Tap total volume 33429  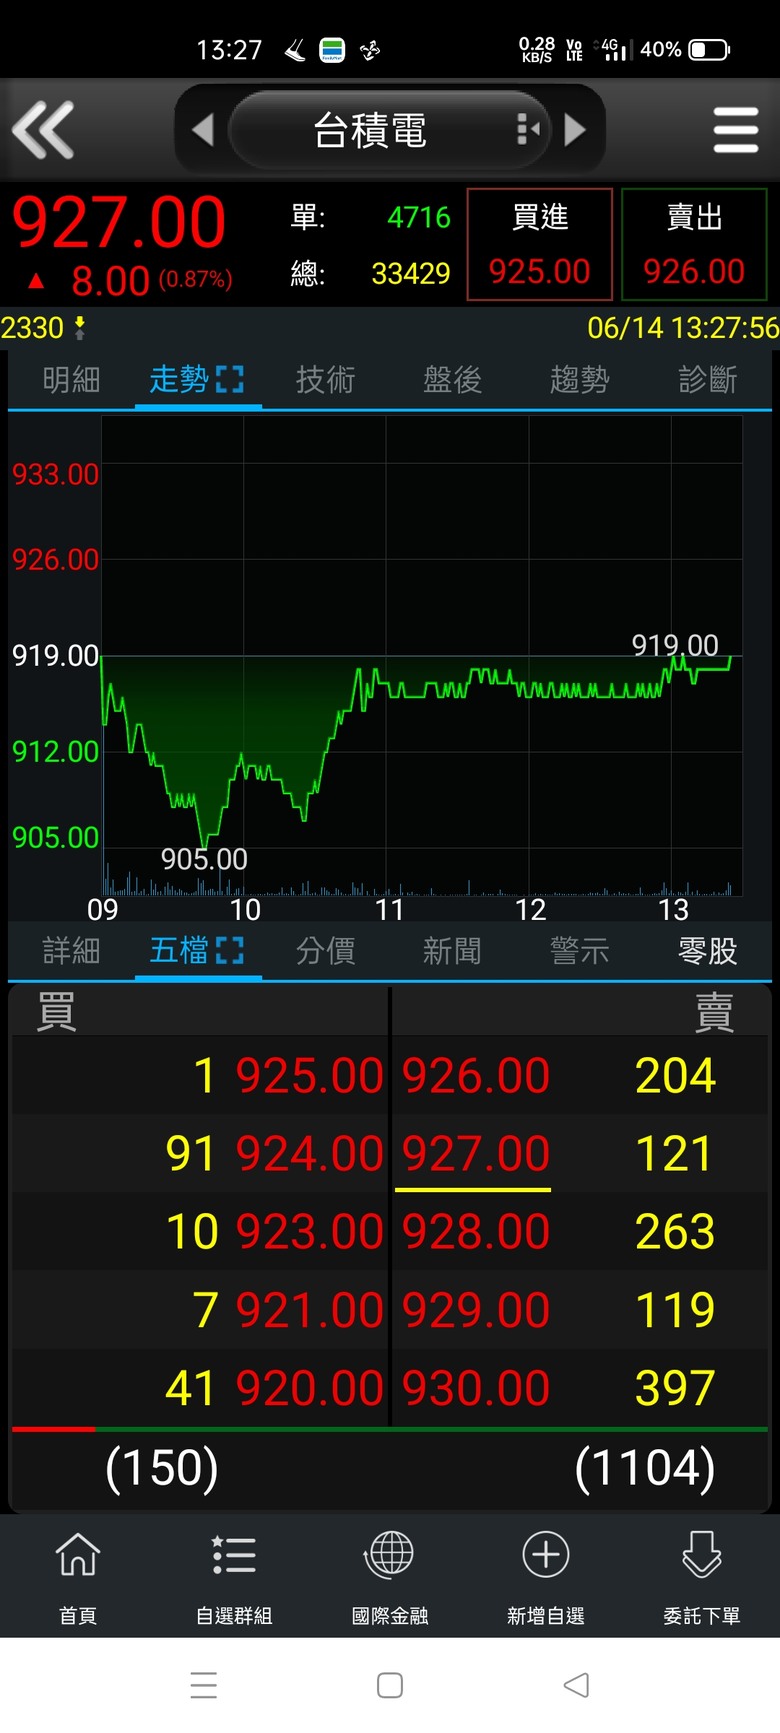tap(411, 273)
